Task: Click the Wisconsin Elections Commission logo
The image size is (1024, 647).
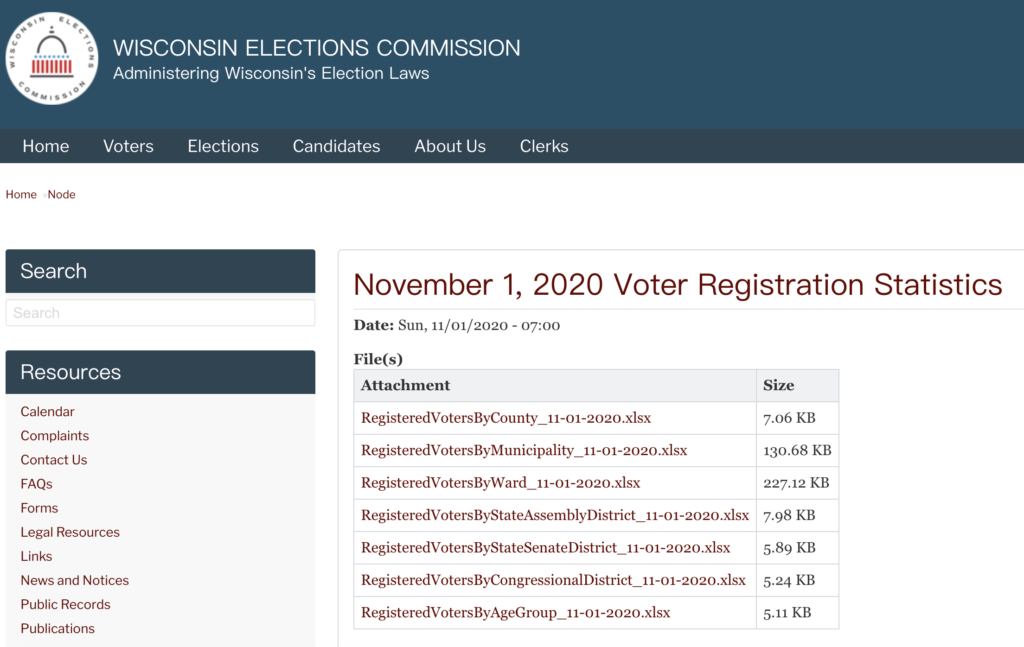Action: (x=52, y=58)
